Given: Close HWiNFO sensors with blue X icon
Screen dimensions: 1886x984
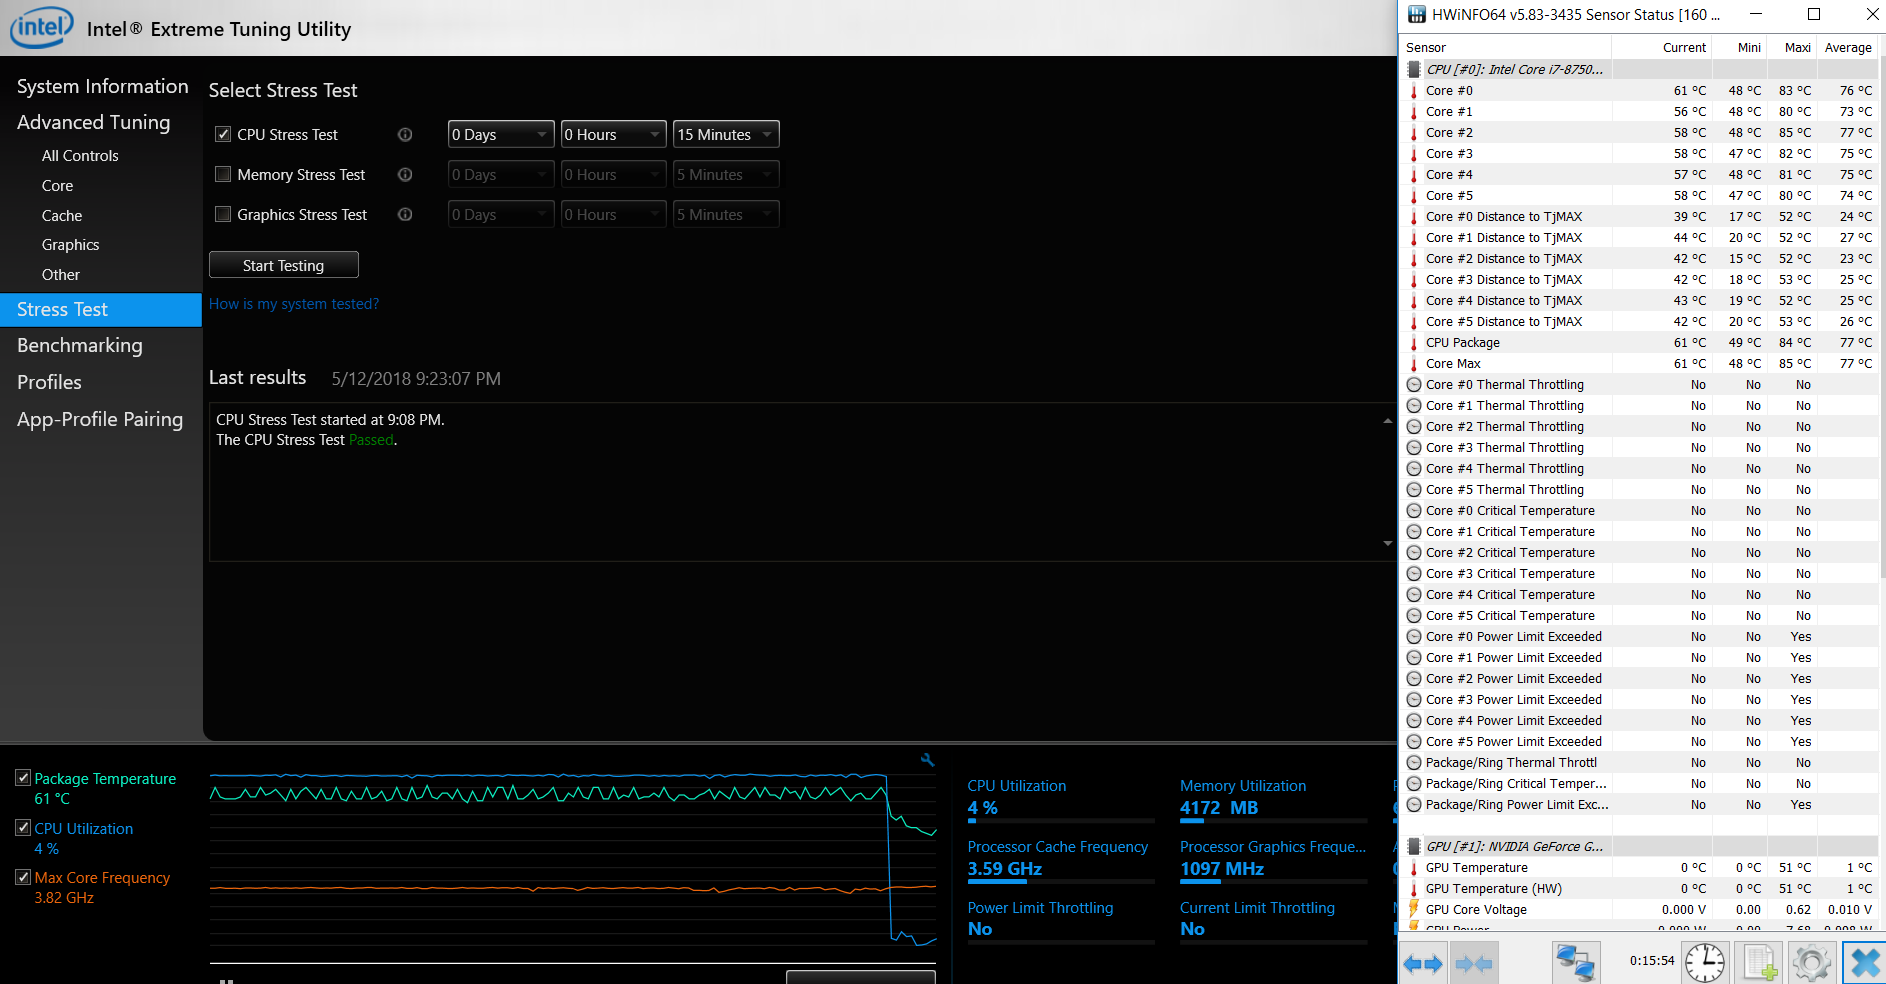Looking at the screenshot, I should pyautogui.click(x=1864, y=963).
